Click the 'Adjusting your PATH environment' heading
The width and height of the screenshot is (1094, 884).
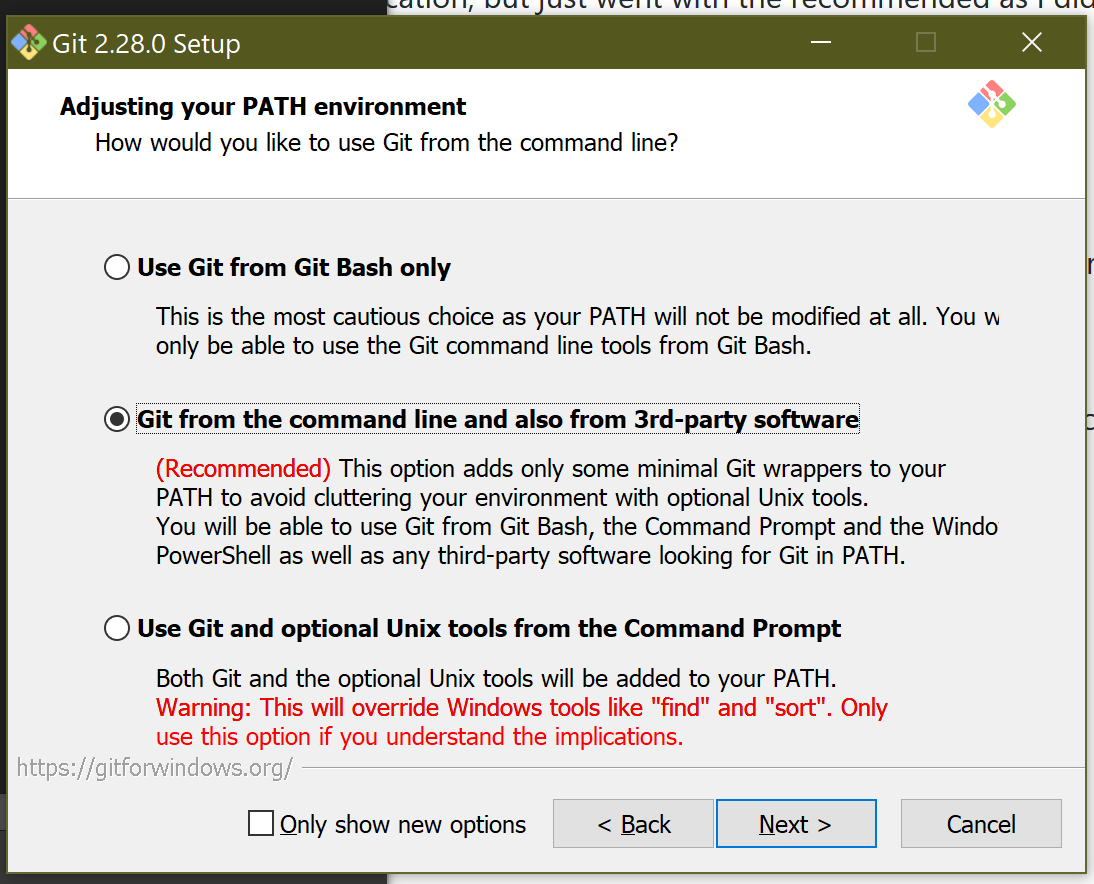263,107
